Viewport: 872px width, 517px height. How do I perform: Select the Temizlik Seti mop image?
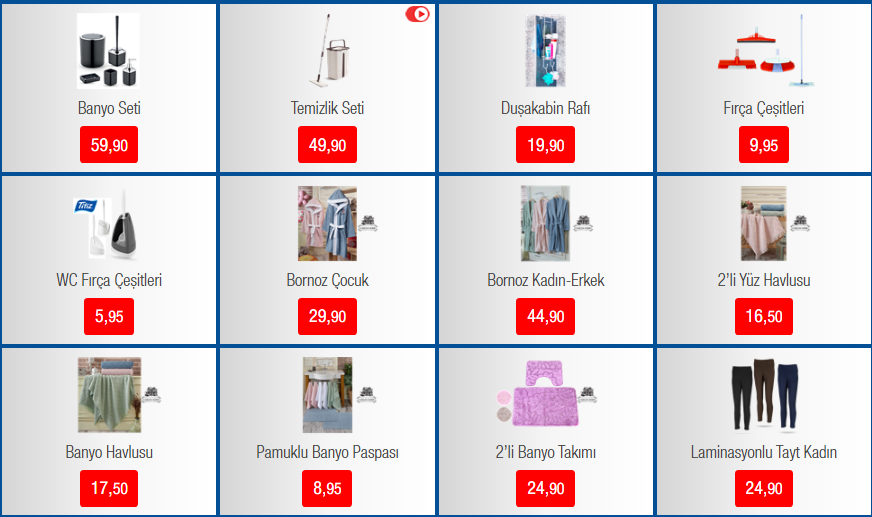pos(330,51)
